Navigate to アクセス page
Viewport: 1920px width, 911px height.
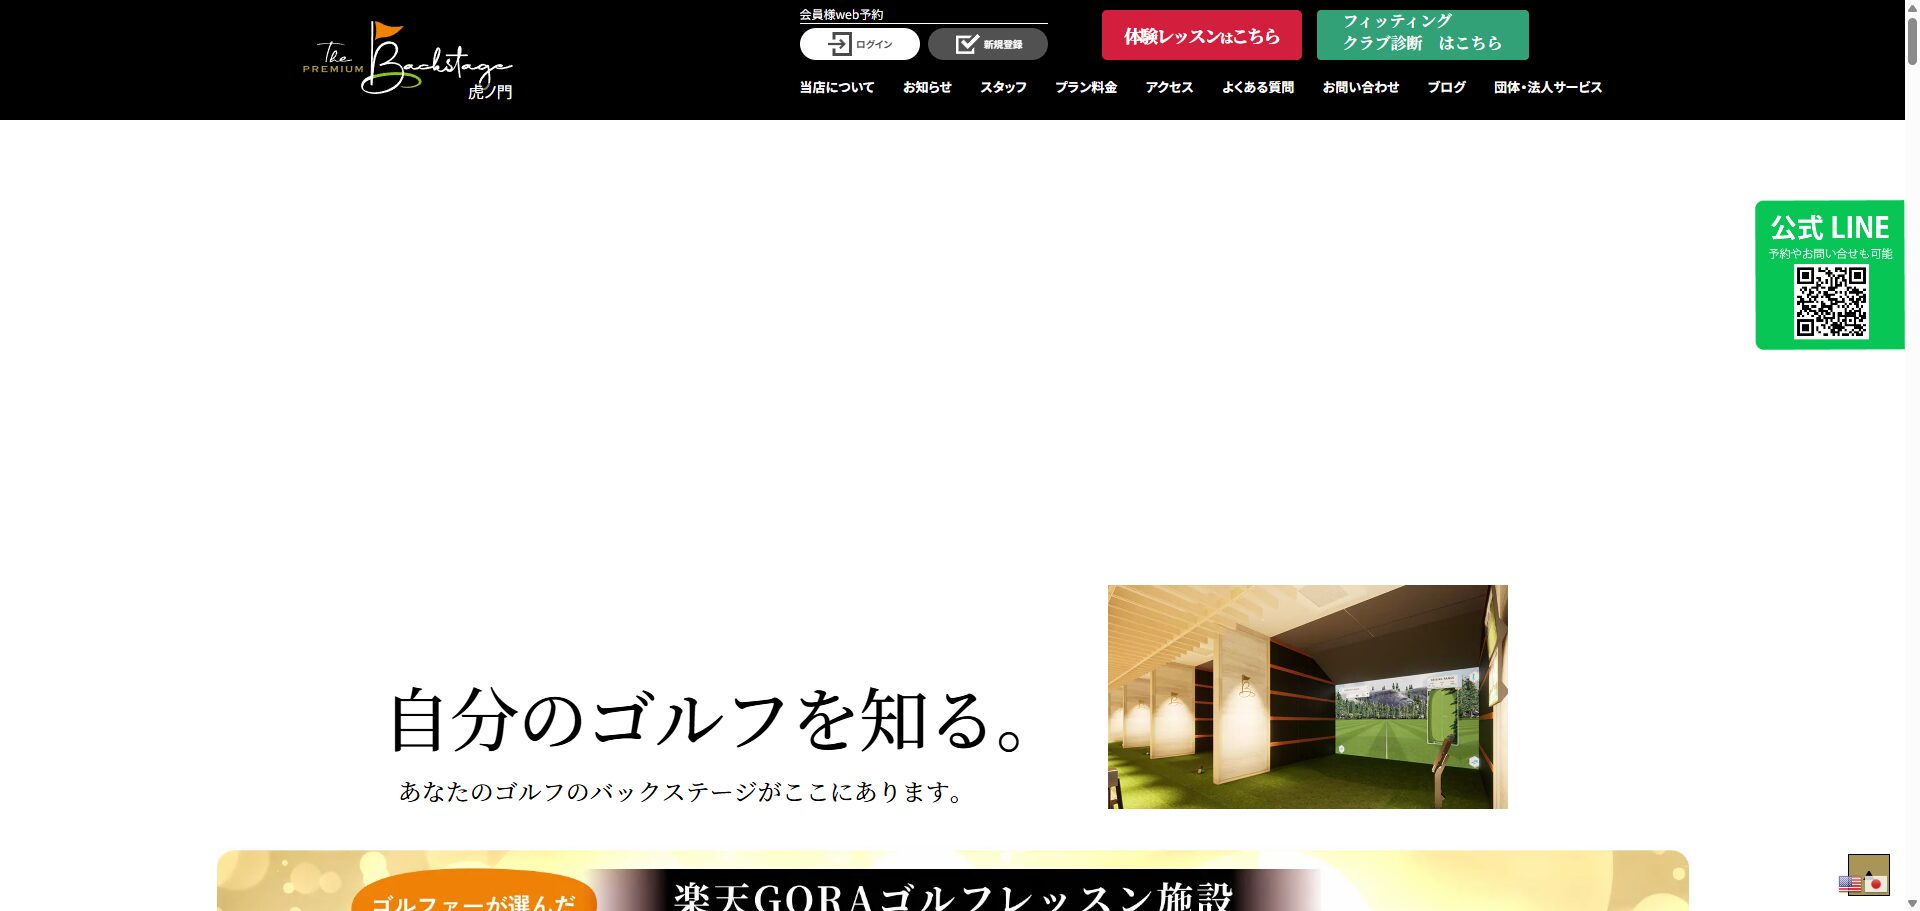[1169, 88]
